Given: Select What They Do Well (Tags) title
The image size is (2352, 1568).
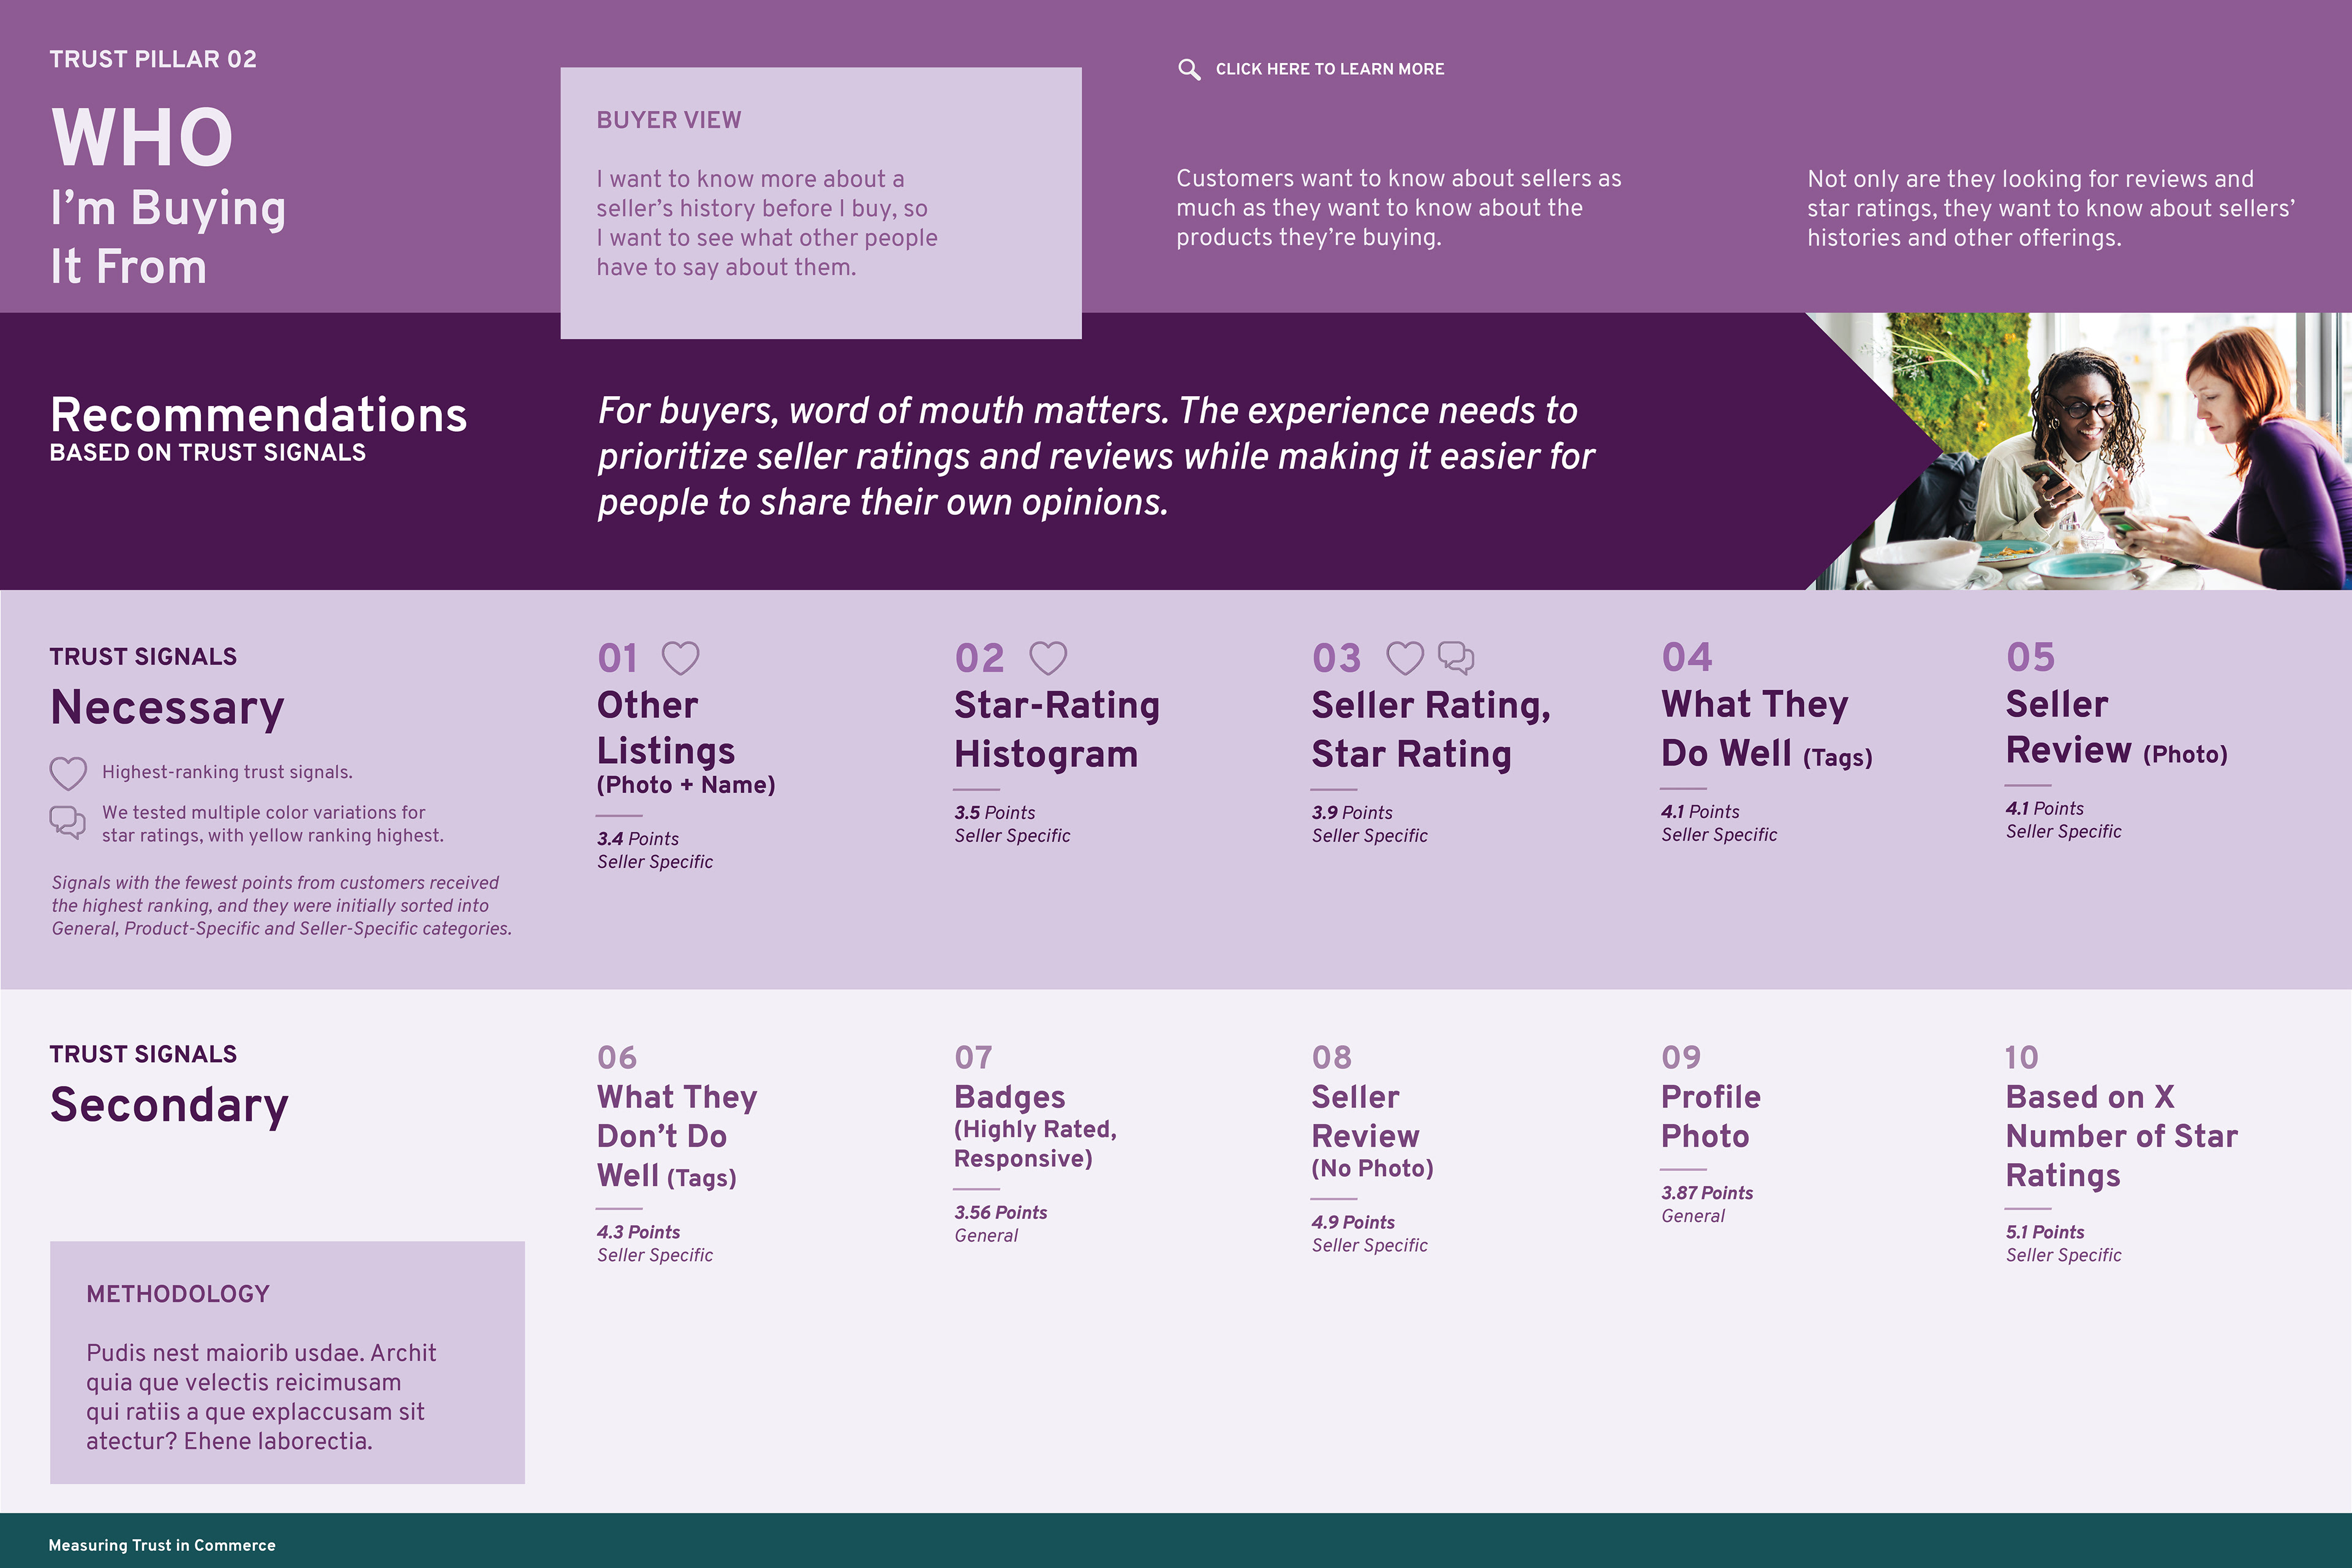Looking at the screenshot, I should click(x=1767, y=729).
